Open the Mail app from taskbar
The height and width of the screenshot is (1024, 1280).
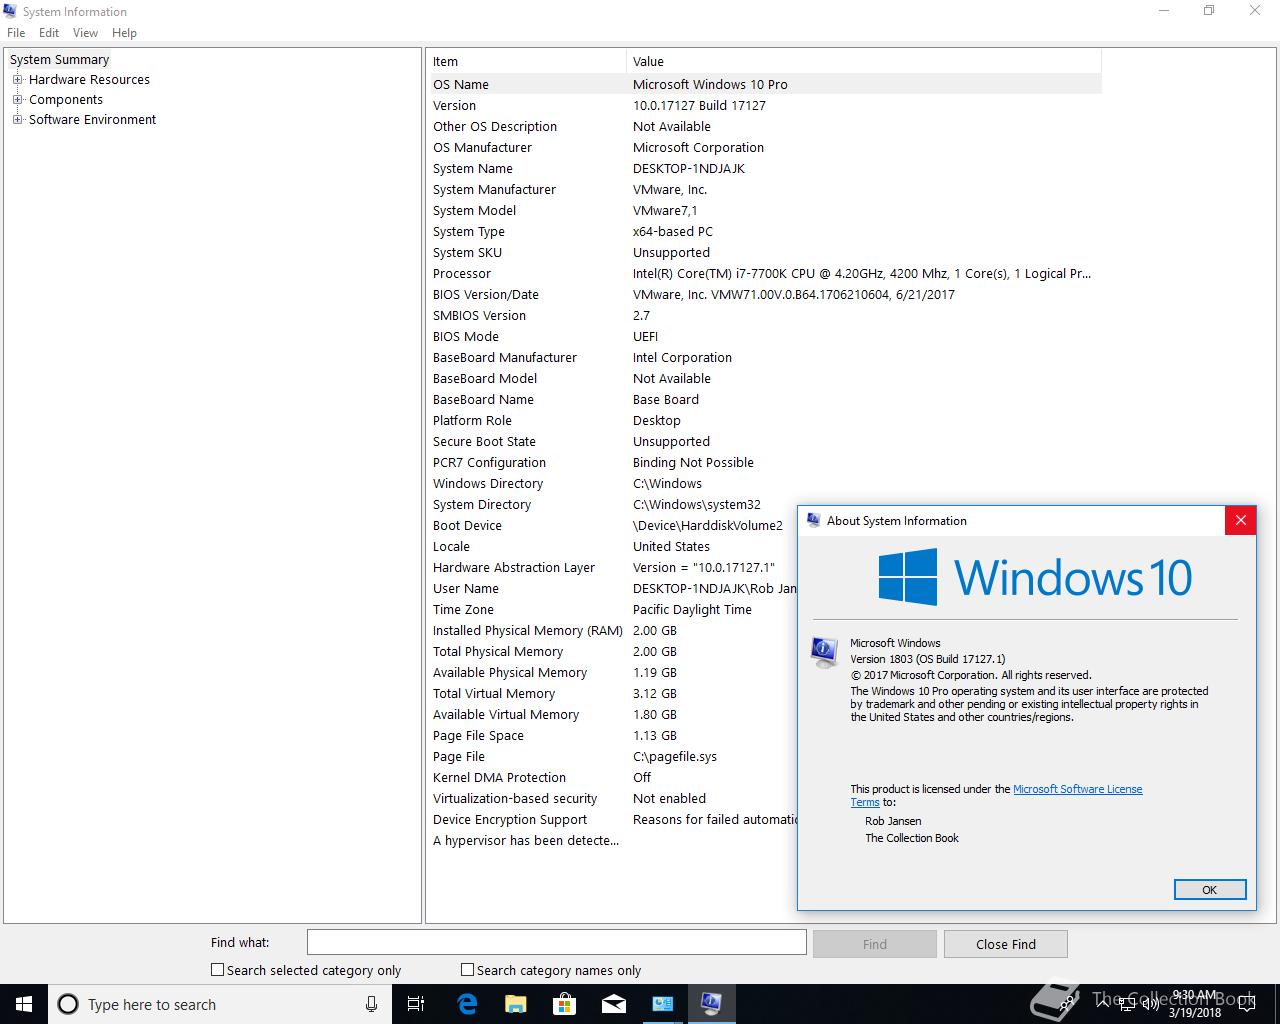[x=614, y=1004]
